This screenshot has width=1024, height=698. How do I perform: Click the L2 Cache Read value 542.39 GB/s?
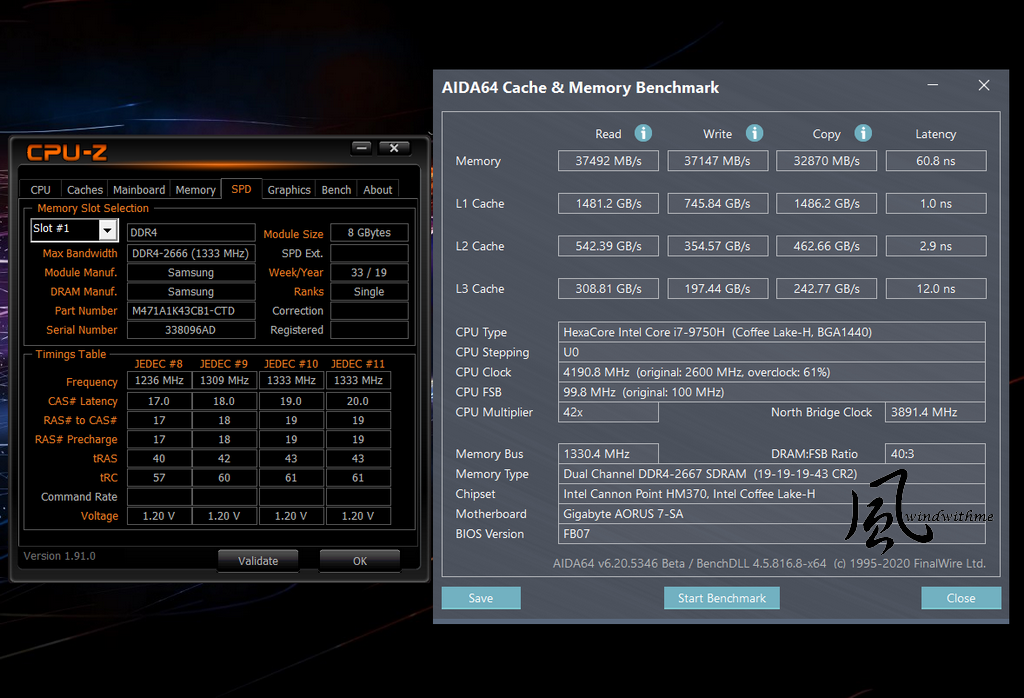pos(608,246)
